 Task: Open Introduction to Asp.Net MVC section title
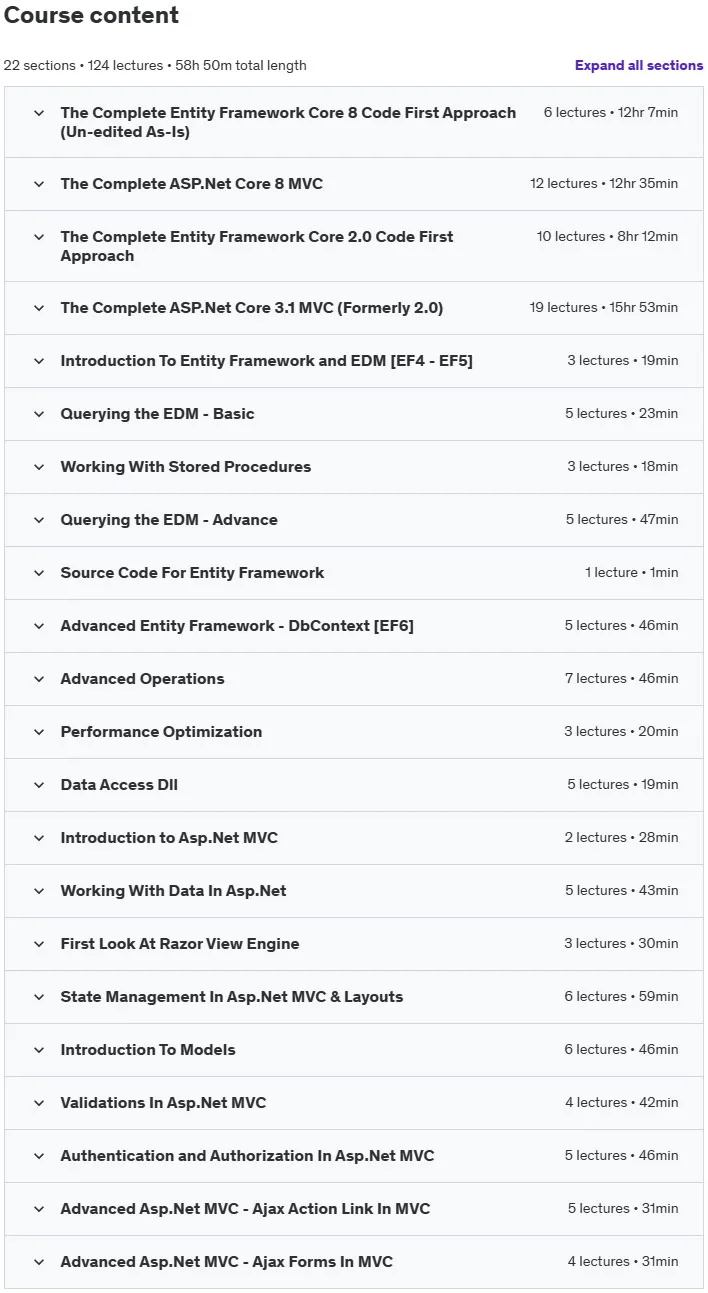169,838
